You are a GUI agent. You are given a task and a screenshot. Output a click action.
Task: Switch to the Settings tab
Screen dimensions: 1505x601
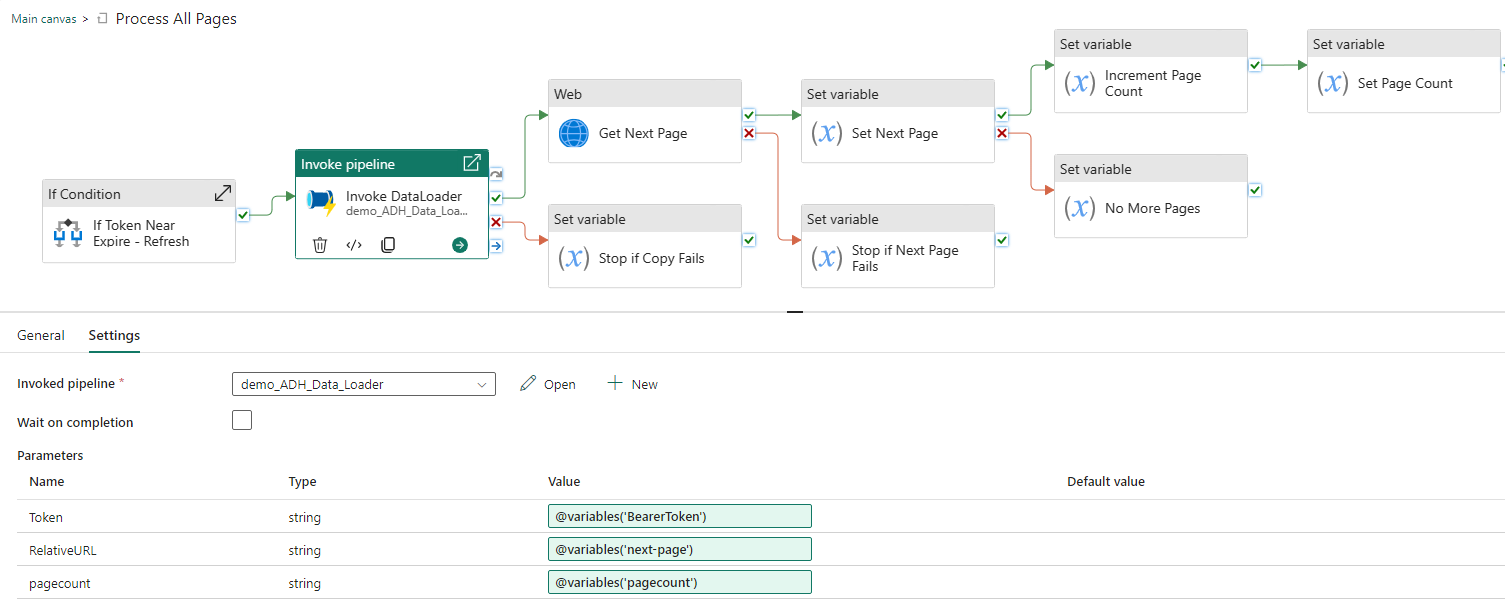point(114,335)
